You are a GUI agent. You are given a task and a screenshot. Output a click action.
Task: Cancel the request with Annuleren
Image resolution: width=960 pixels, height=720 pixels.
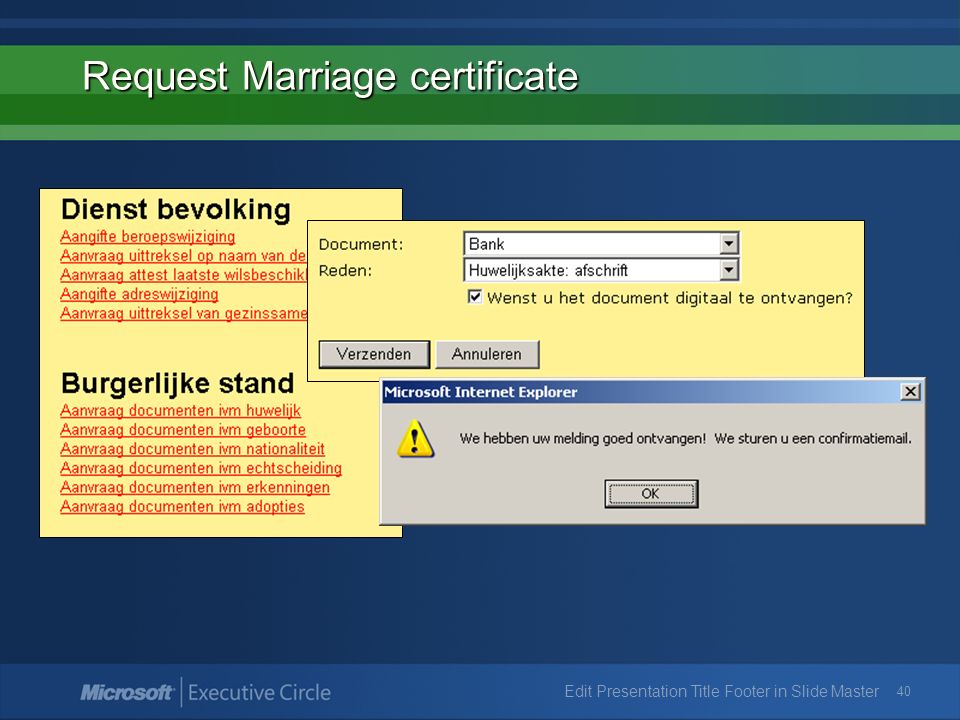[x=487, y=354]
